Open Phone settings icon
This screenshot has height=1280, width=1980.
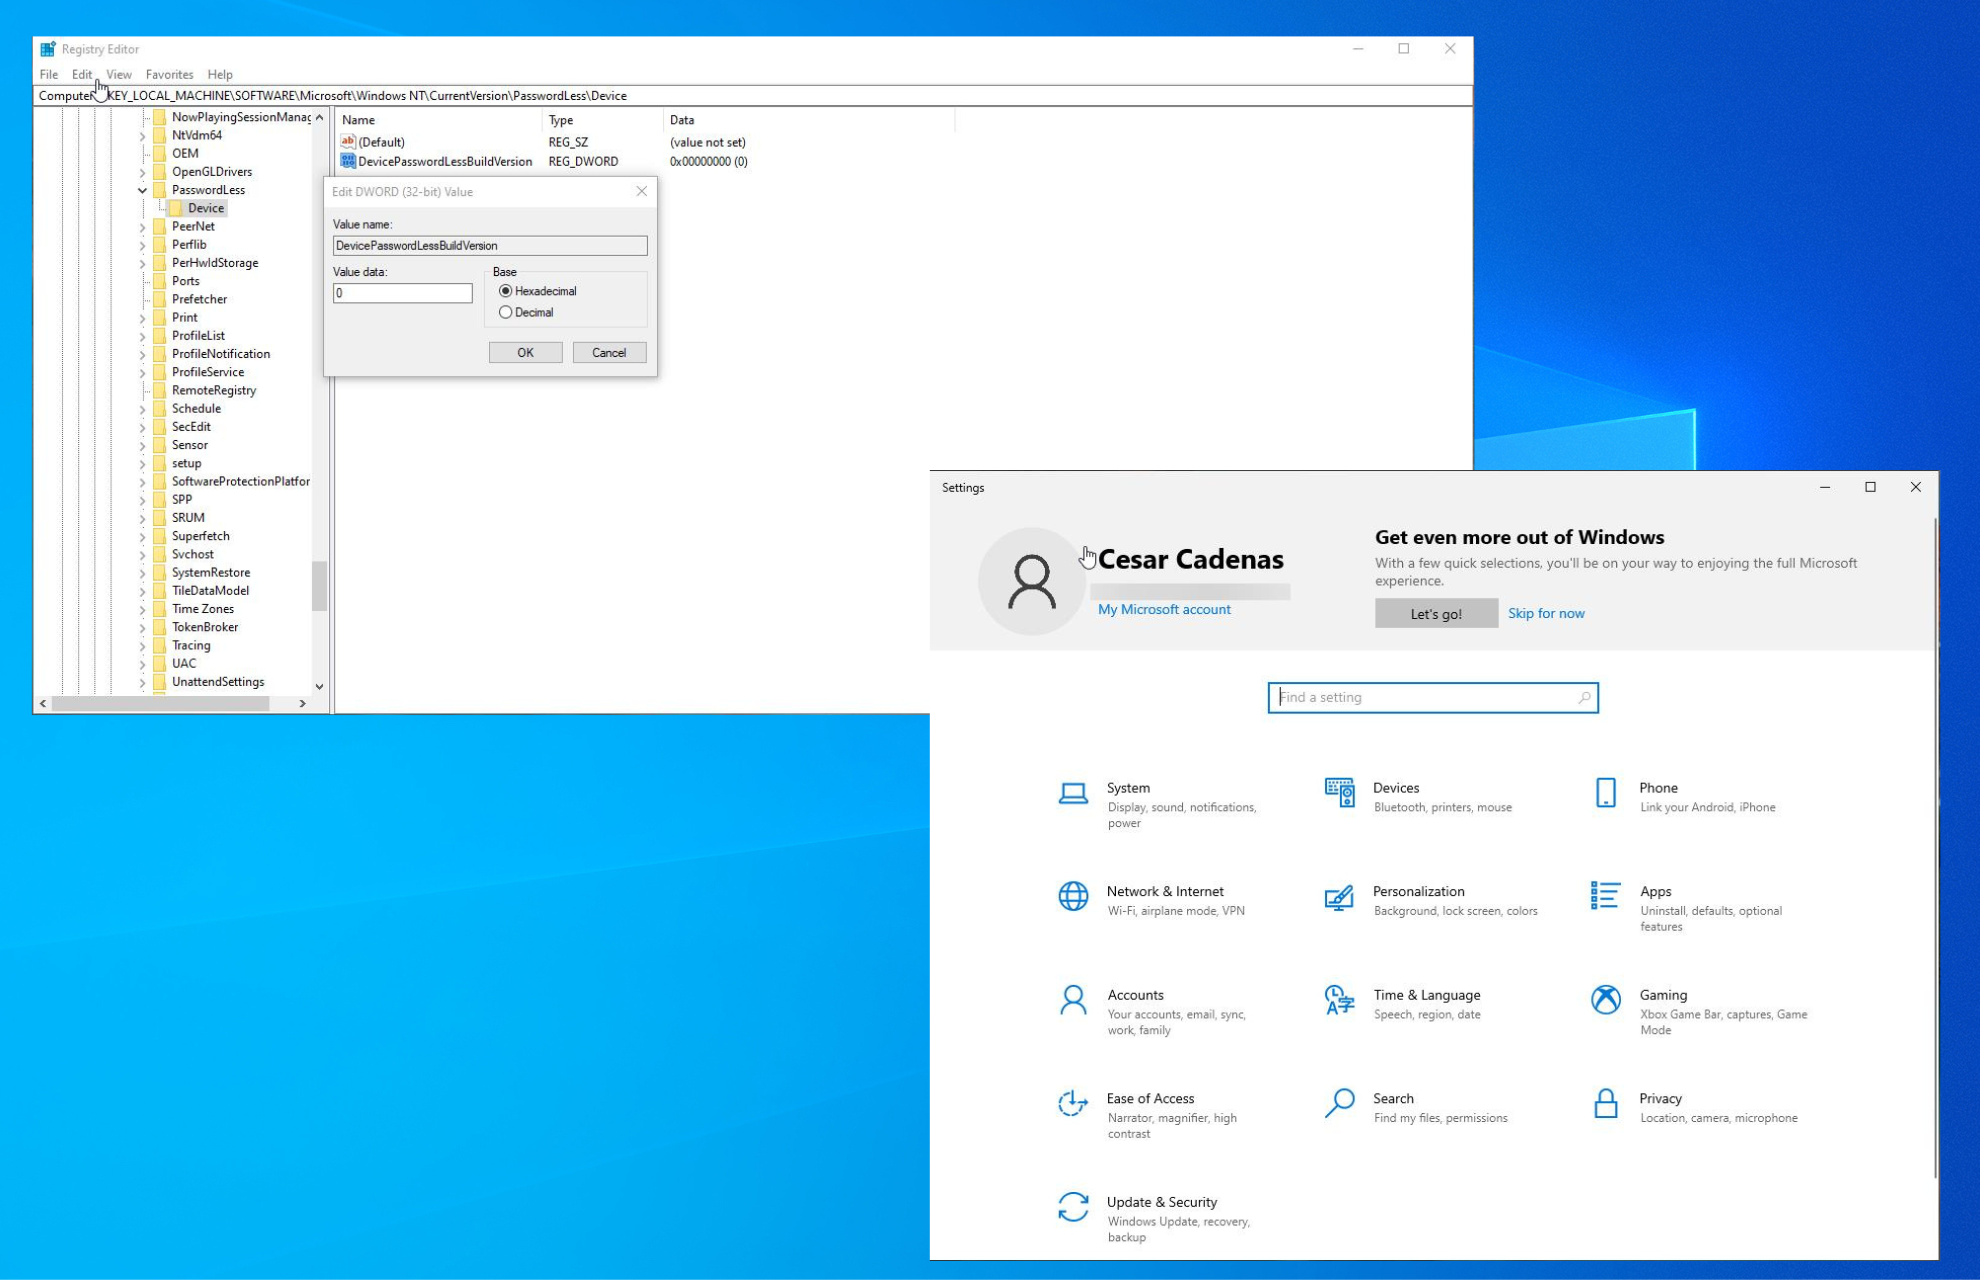[x=1606, y=793]
